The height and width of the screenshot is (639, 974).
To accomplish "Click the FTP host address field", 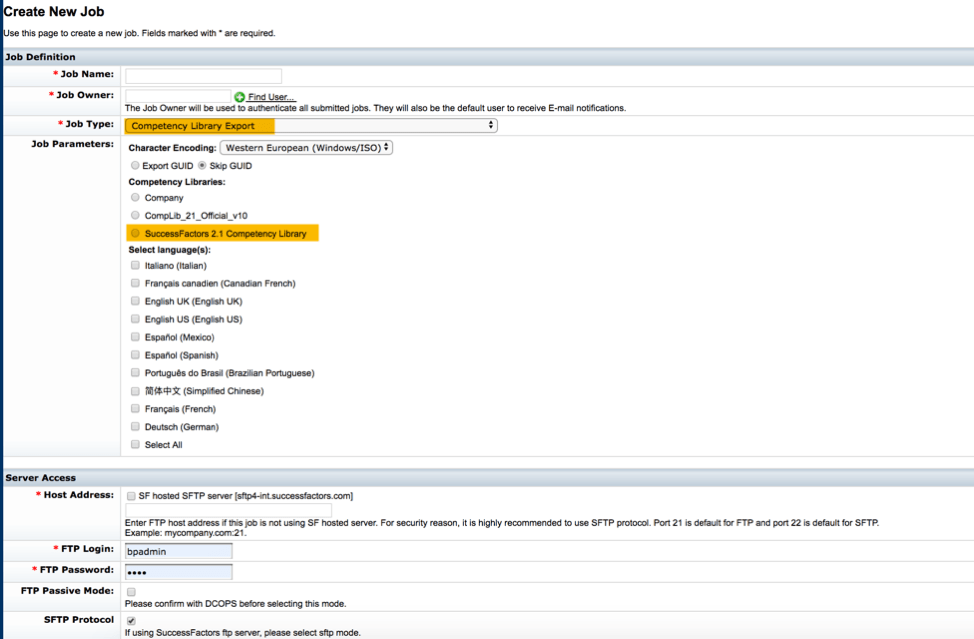I will pyautogui.click(x=228, y=511).
